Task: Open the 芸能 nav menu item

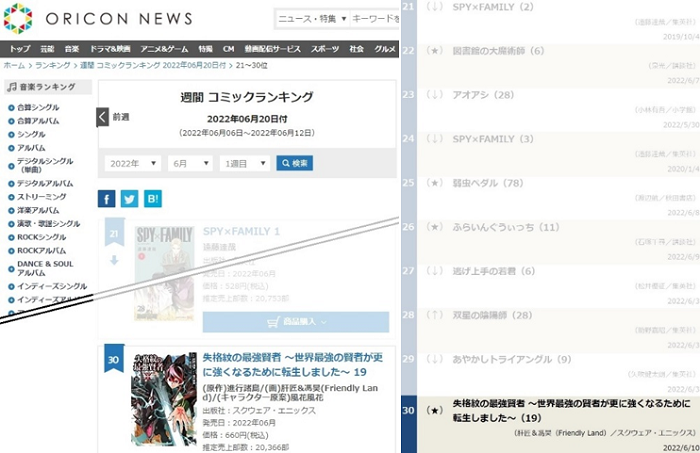Action: click(47, 49)
